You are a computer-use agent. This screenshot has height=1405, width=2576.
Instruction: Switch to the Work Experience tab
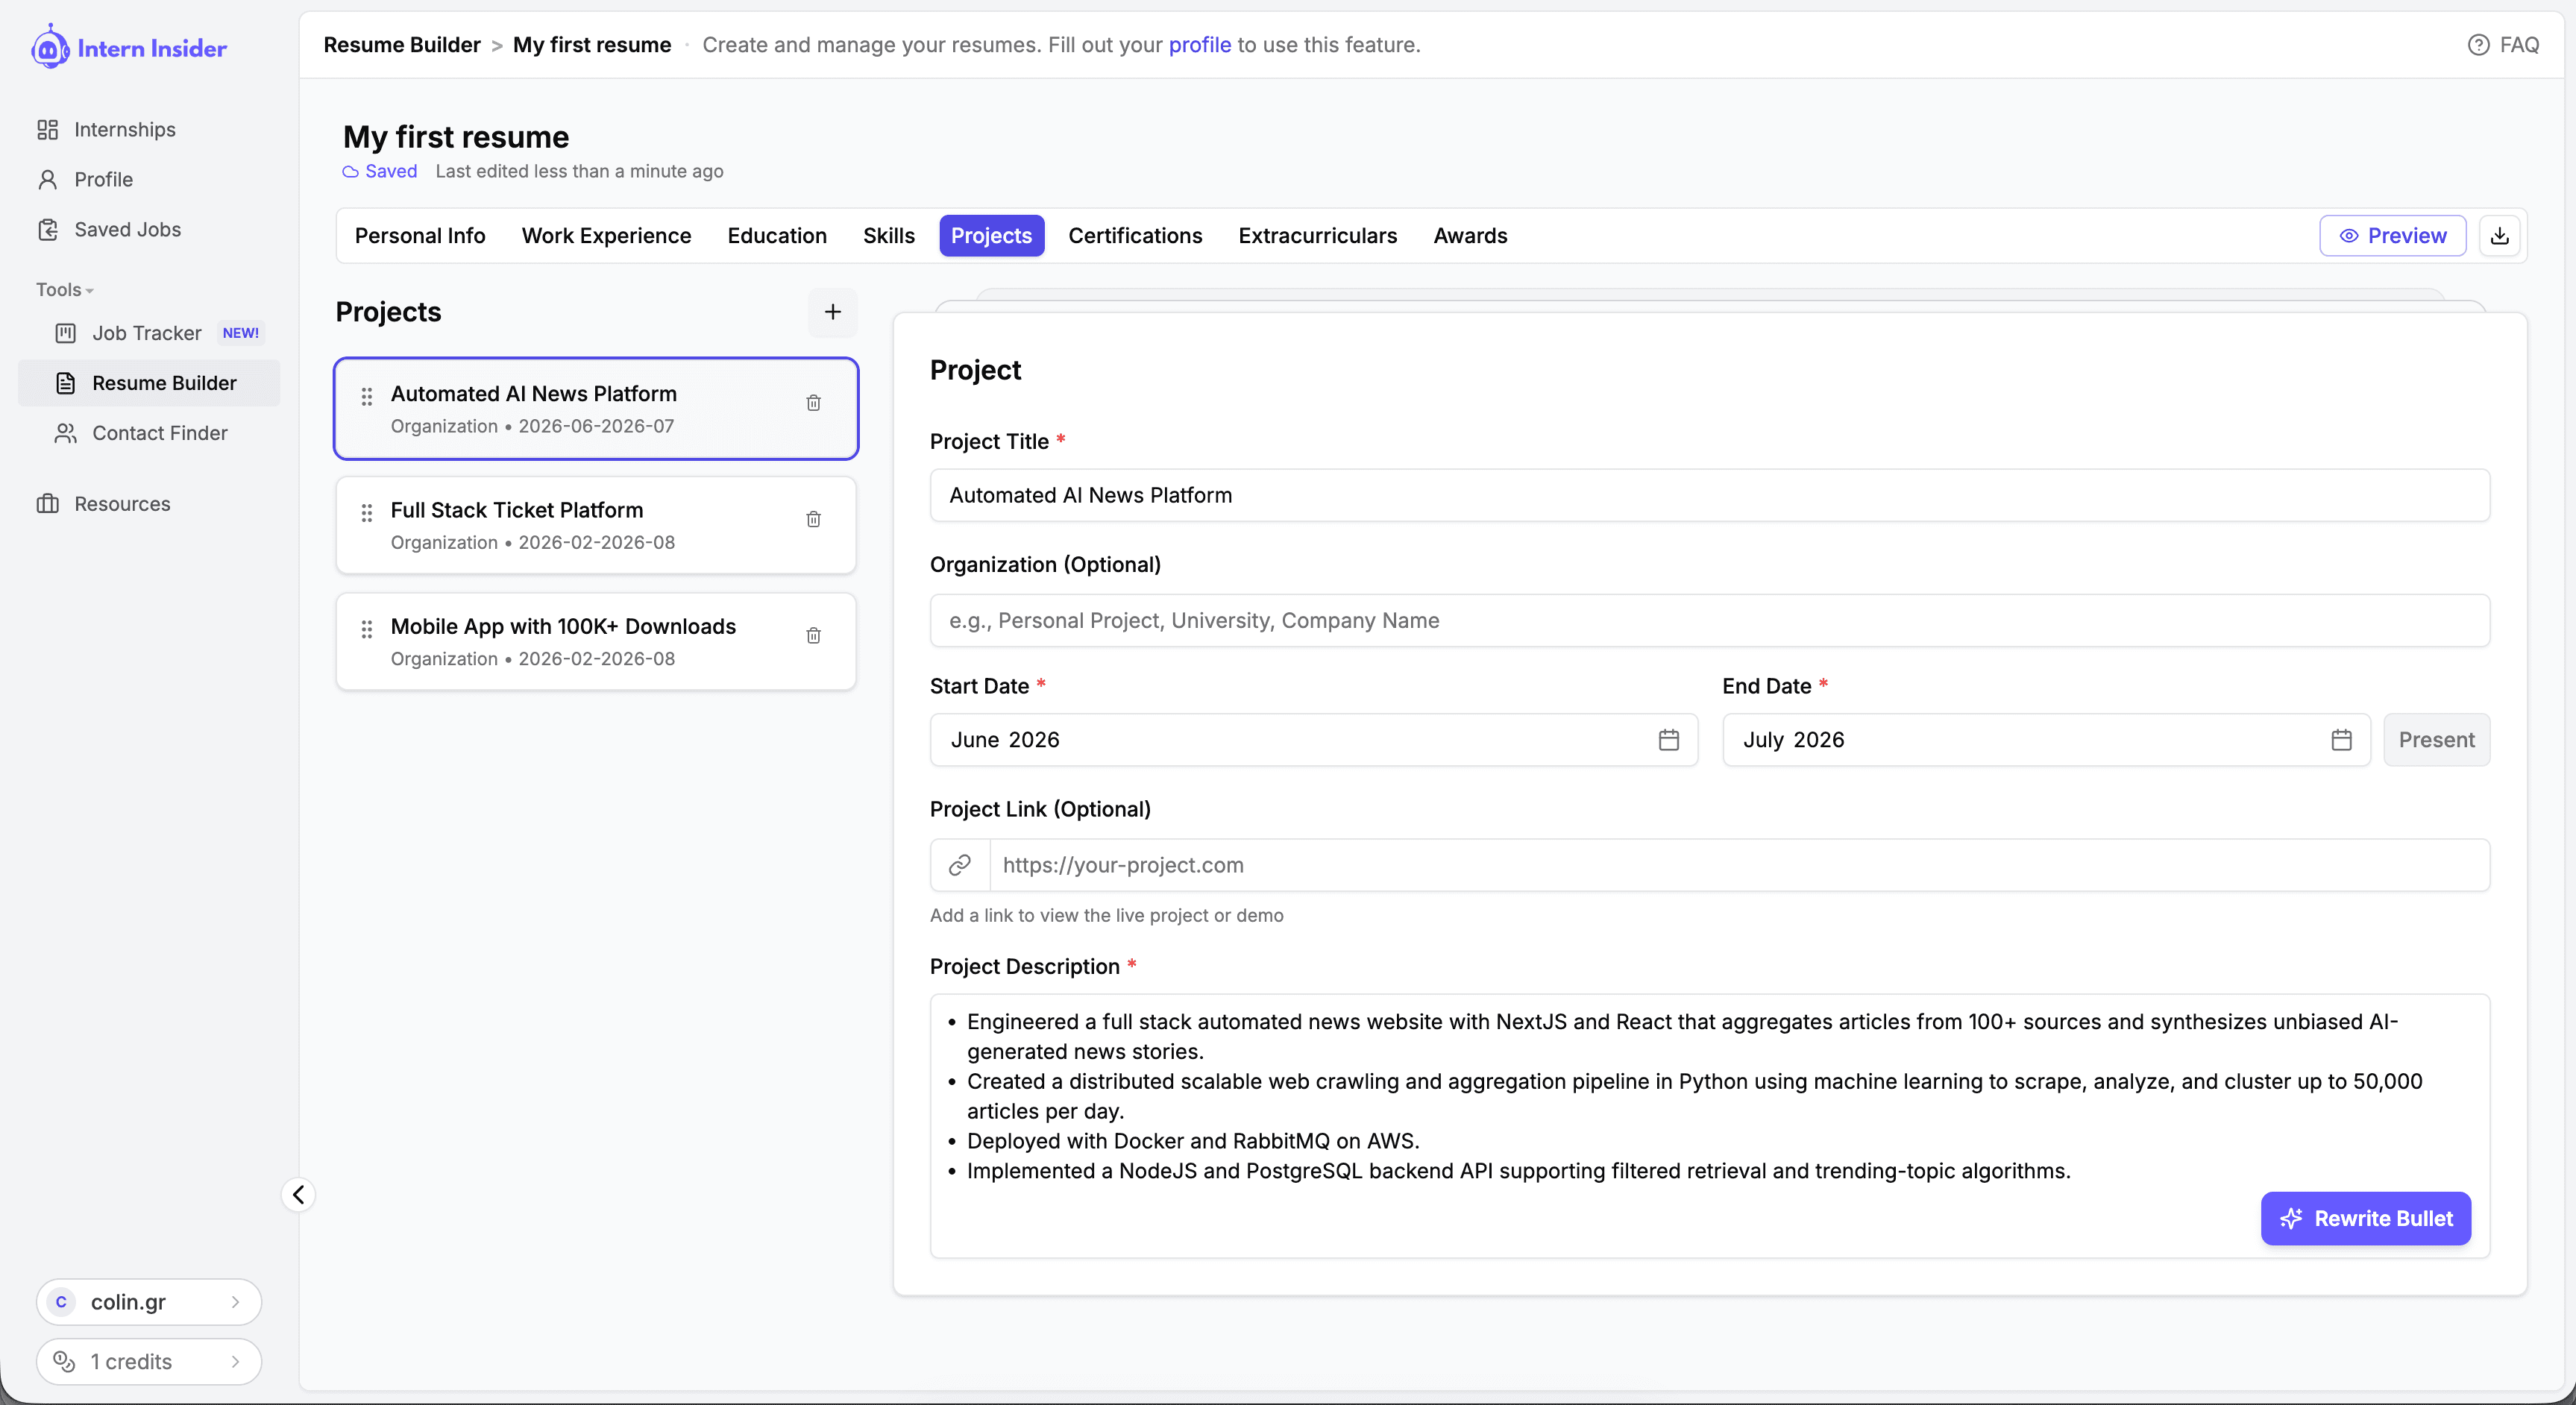pyautogui.click(x=606, y=236)
